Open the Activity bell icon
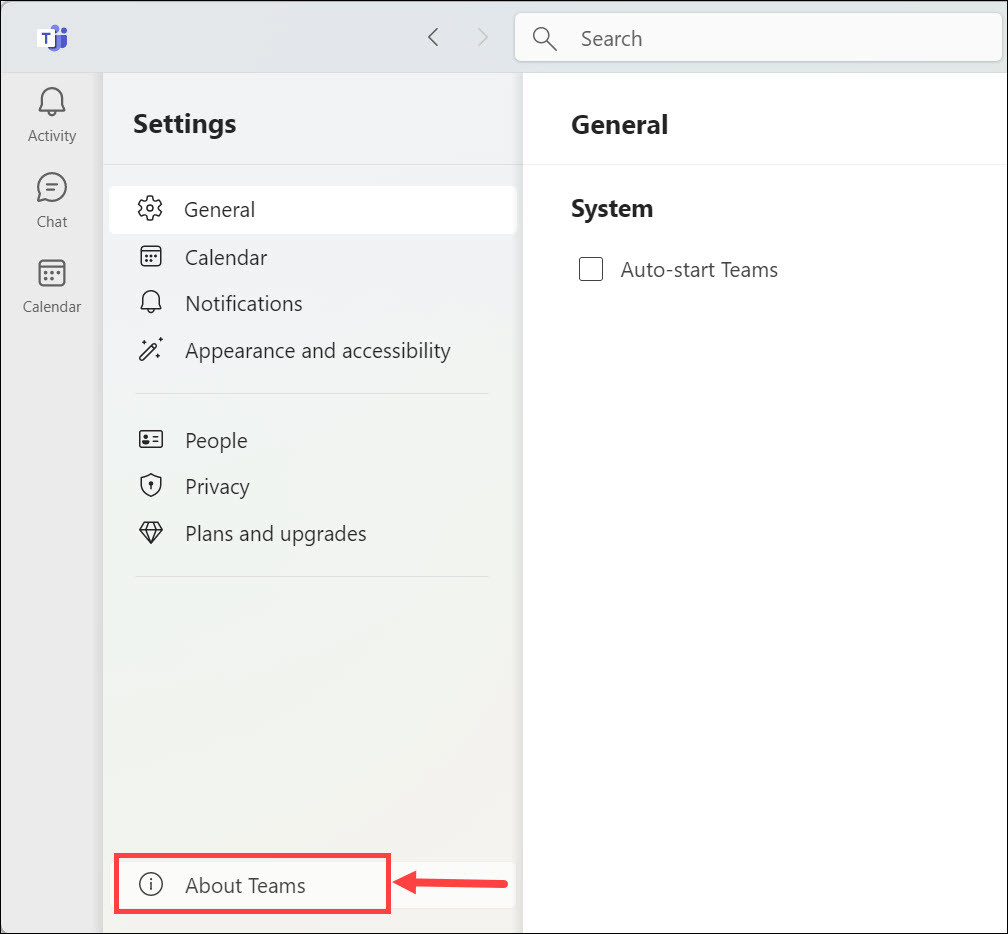The height and width of the screenshot is (934, 1008). coord(52,102)
